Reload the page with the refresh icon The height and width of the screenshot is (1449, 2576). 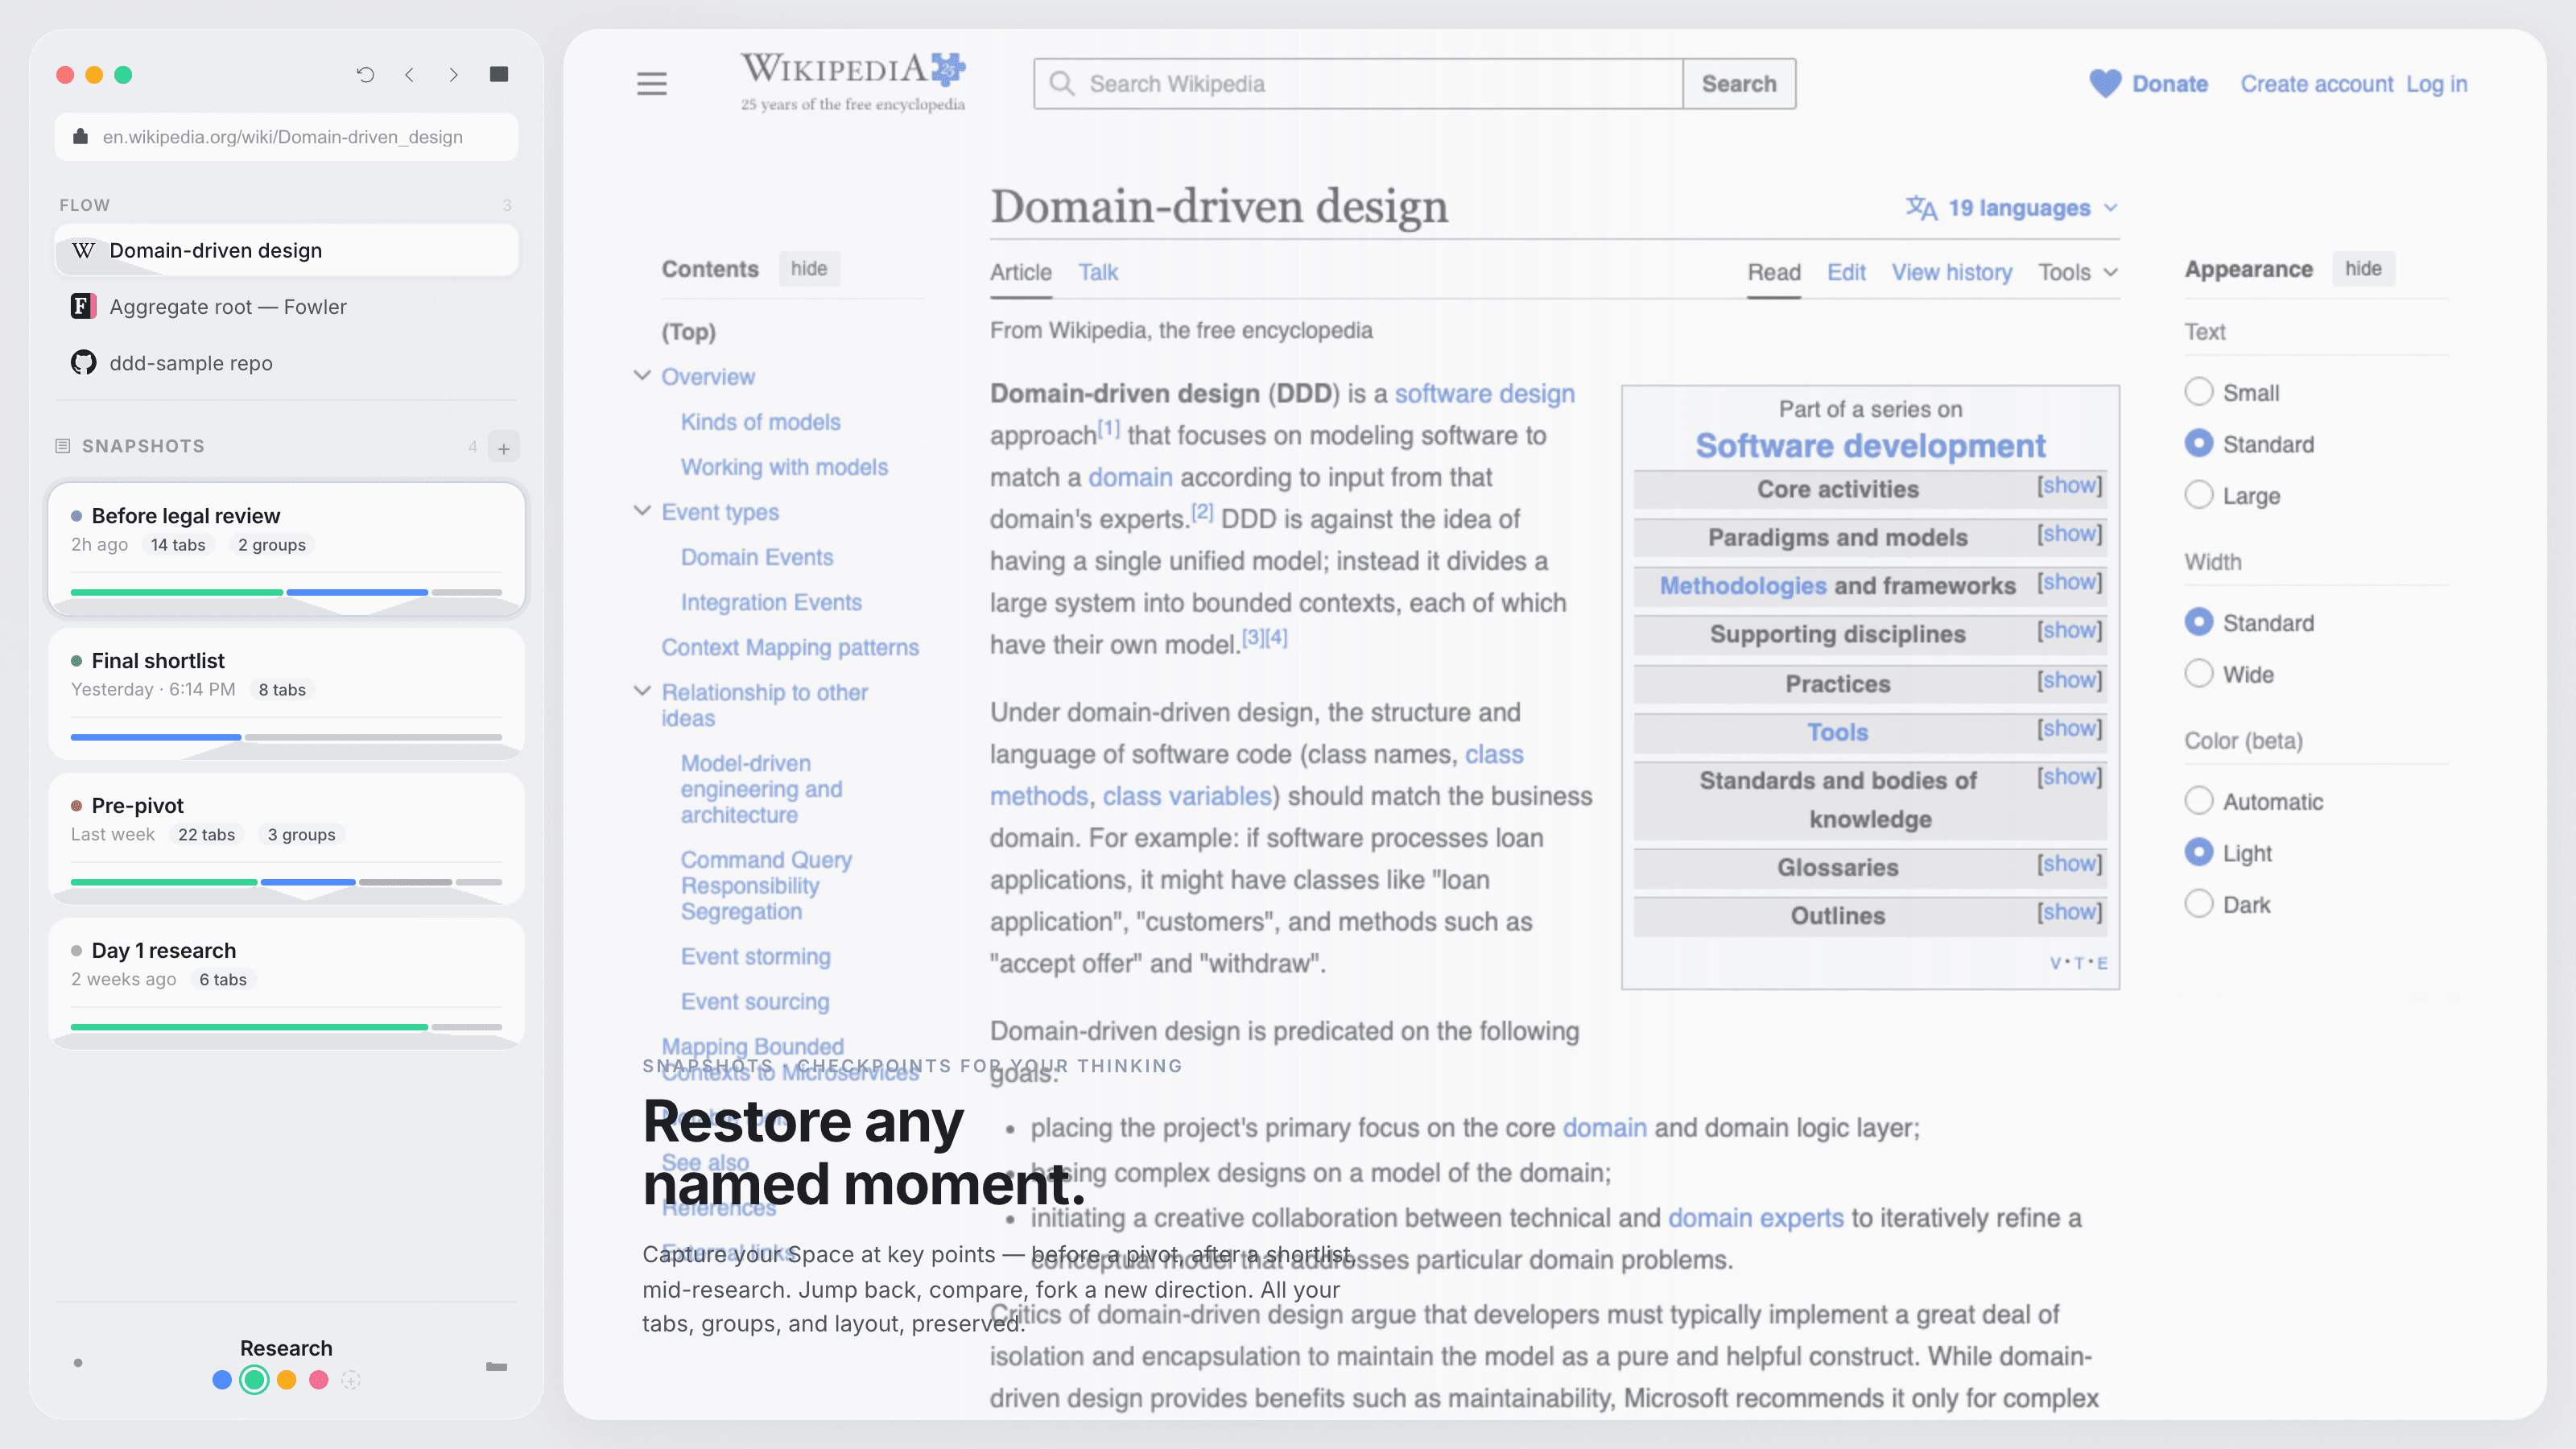[x=365, y=74]
